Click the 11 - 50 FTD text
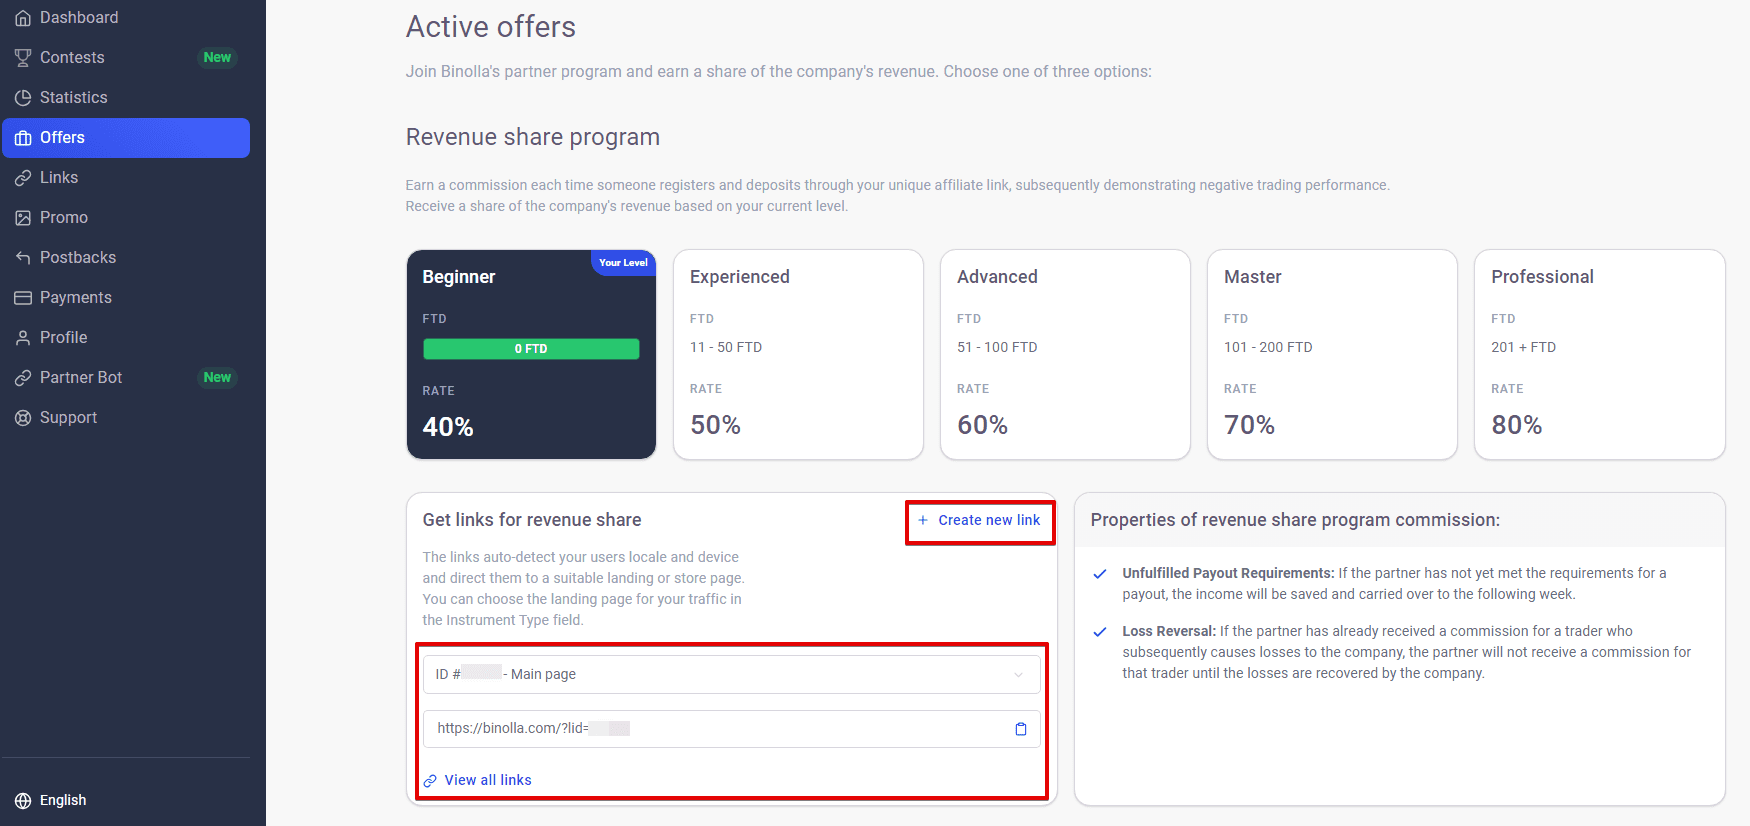1750x826 pixels. click(726, 348)
